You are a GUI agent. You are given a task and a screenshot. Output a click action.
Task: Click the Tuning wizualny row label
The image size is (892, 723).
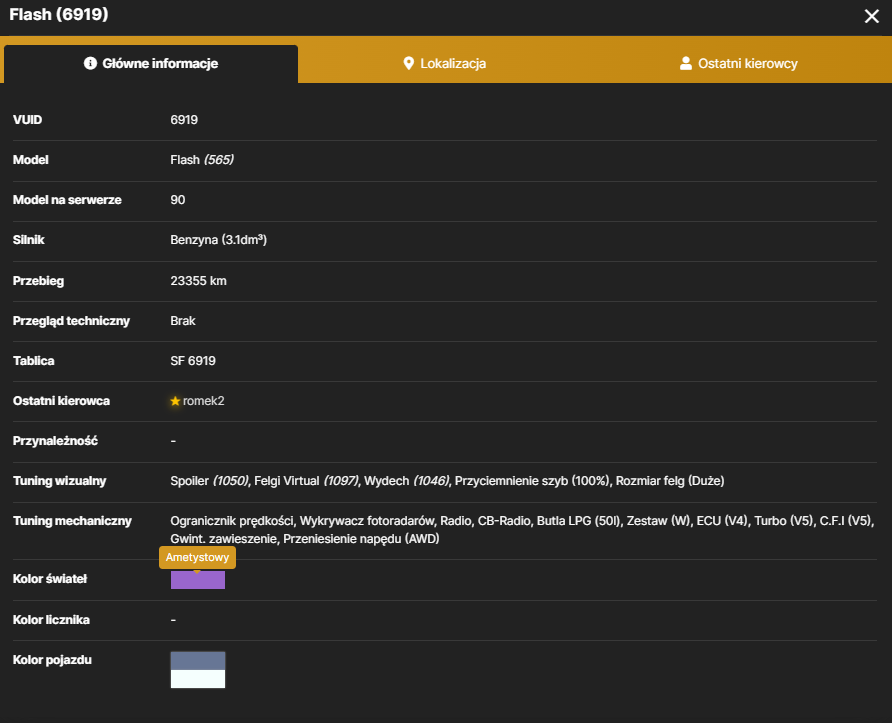(60, 481)
